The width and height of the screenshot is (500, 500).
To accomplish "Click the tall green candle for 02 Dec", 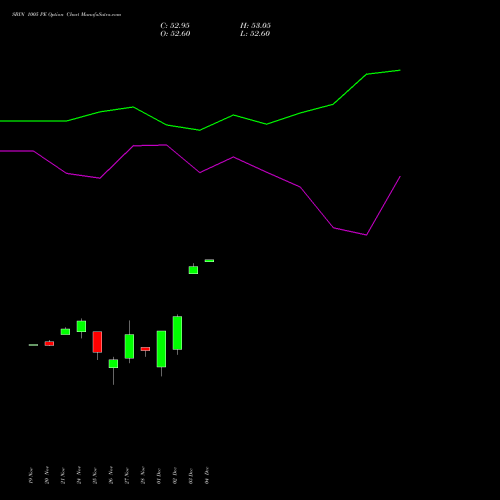I will point(177,333).
